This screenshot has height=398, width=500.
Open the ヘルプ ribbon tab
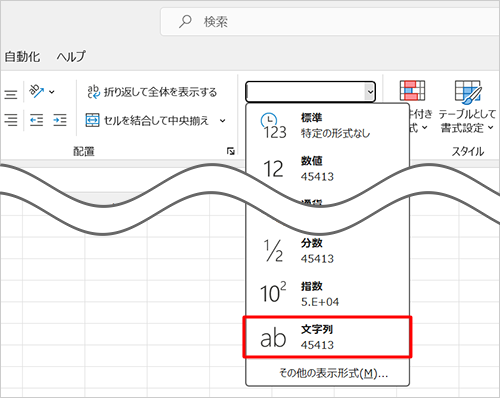pyautogui.click(x=71, y=56)
